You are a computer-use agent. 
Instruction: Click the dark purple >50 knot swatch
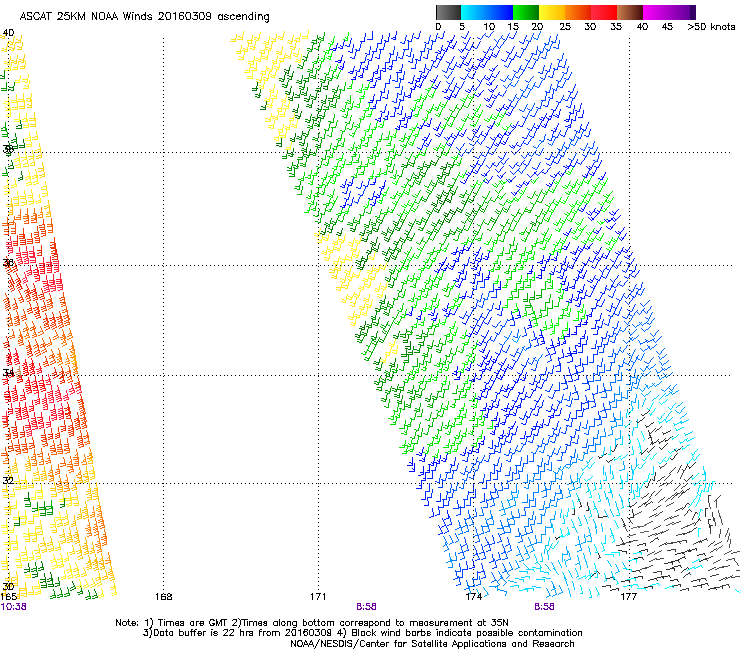[693, 12]
